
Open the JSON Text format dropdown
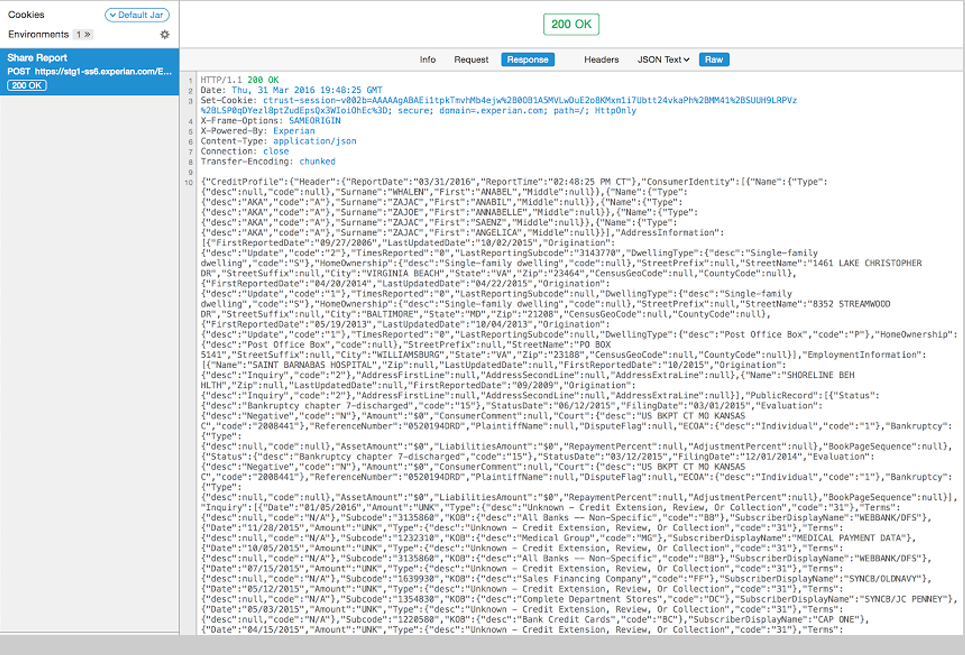664,60
